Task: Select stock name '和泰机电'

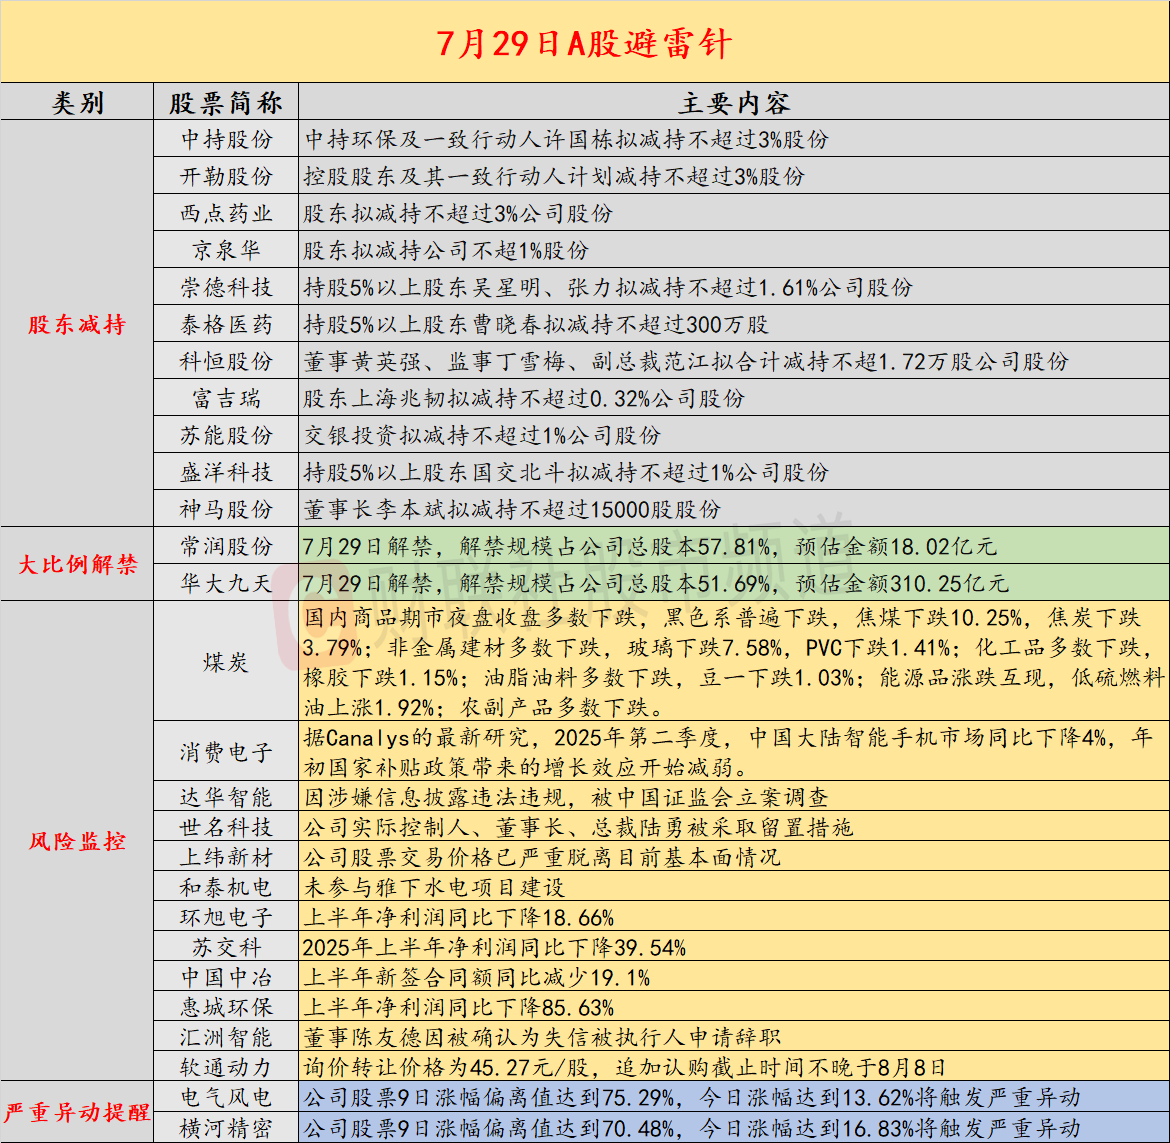Action: tap(226, 887)
